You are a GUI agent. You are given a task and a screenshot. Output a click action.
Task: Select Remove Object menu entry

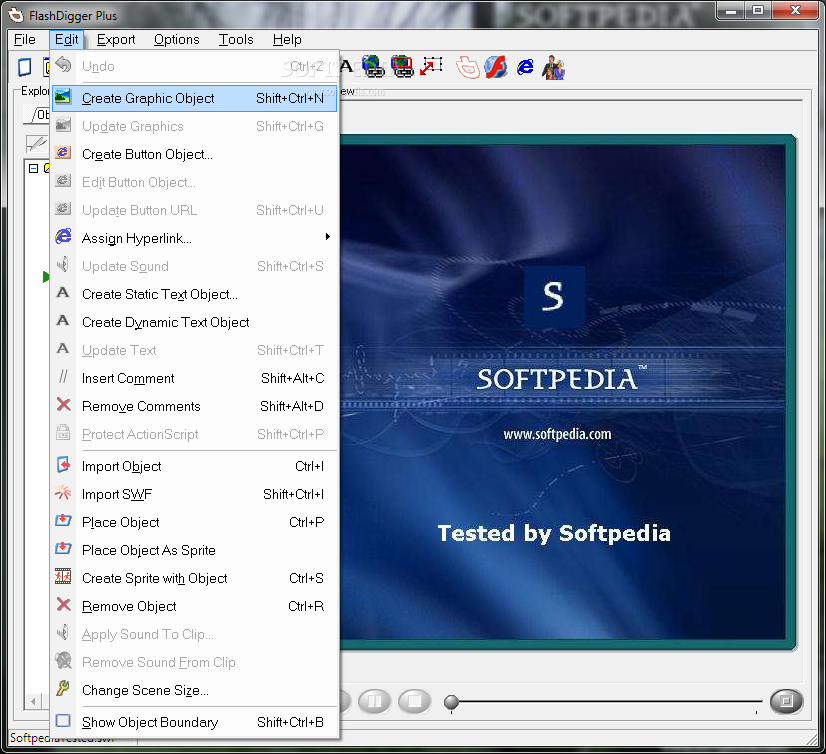pyautogui.click(x=194, y=606)
